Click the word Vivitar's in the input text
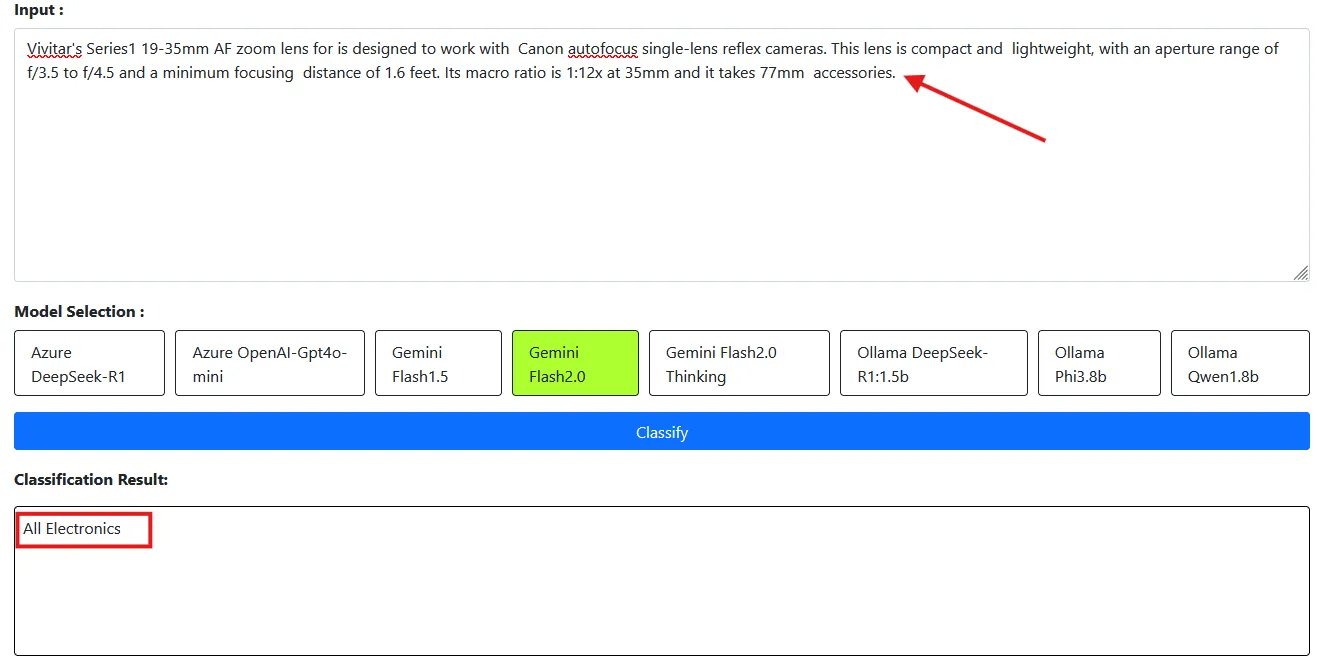1324x665 pixels. click(53, 48)
